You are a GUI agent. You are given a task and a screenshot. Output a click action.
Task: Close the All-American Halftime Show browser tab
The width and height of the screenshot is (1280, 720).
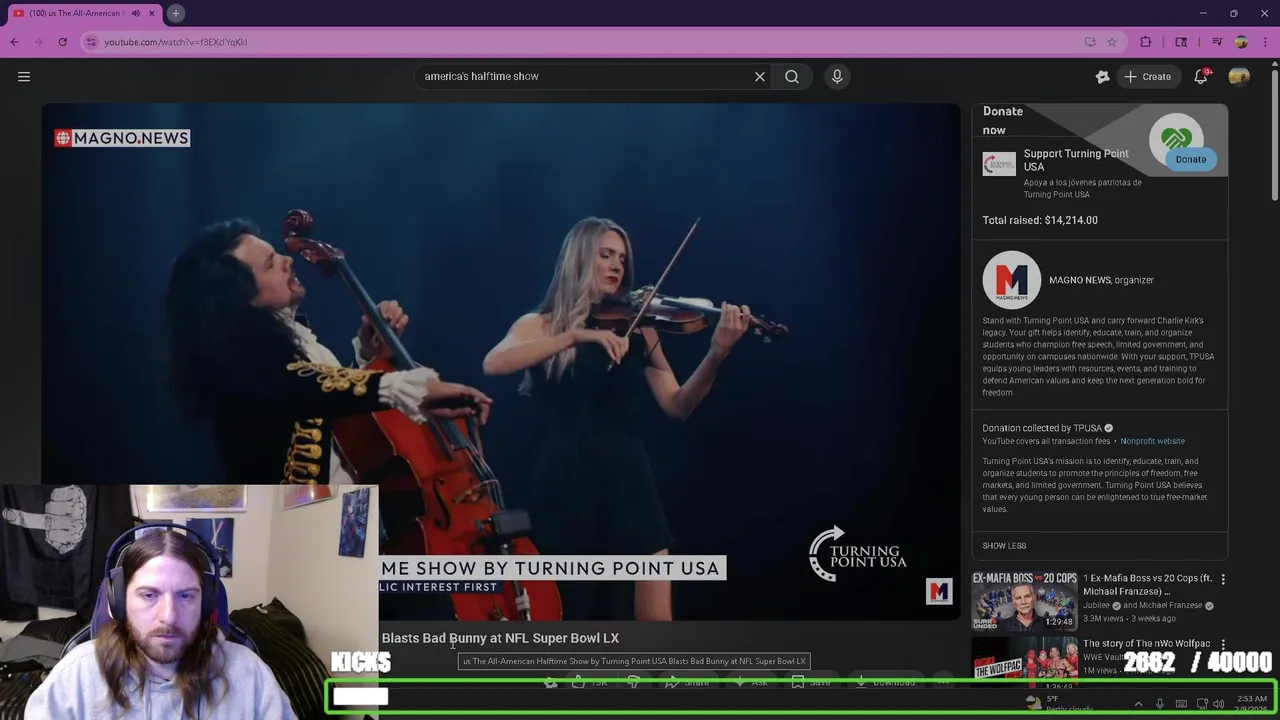click(x=152, y=13)
